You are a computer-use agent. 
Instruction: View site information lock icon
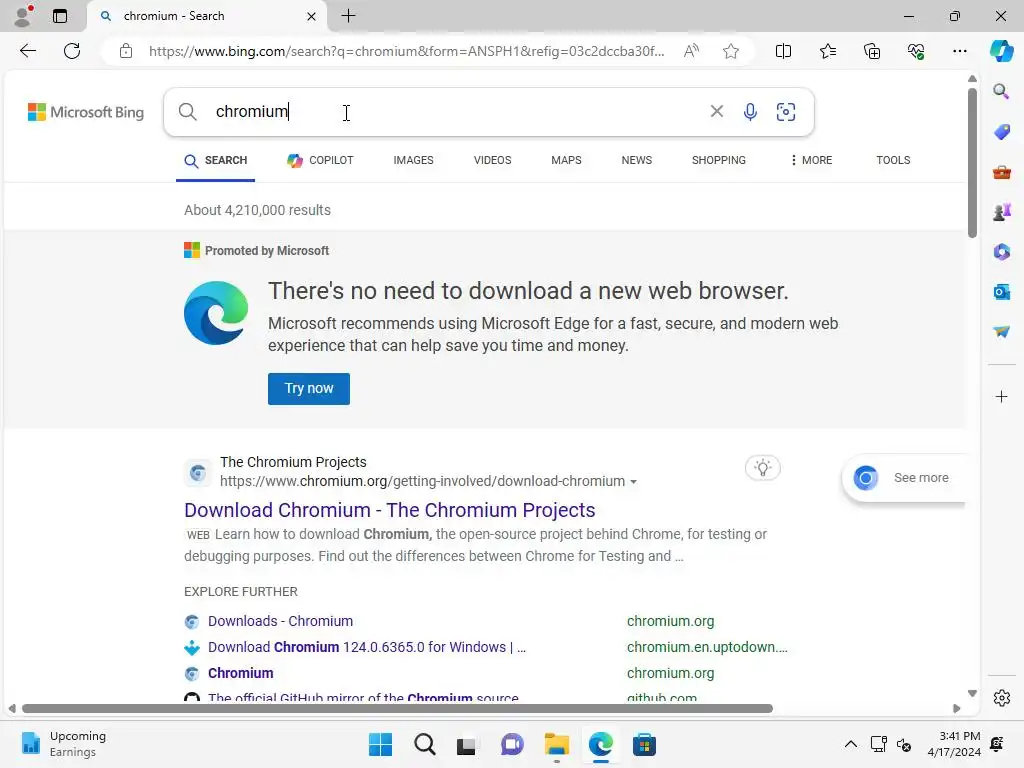click(x=126, y=51)
